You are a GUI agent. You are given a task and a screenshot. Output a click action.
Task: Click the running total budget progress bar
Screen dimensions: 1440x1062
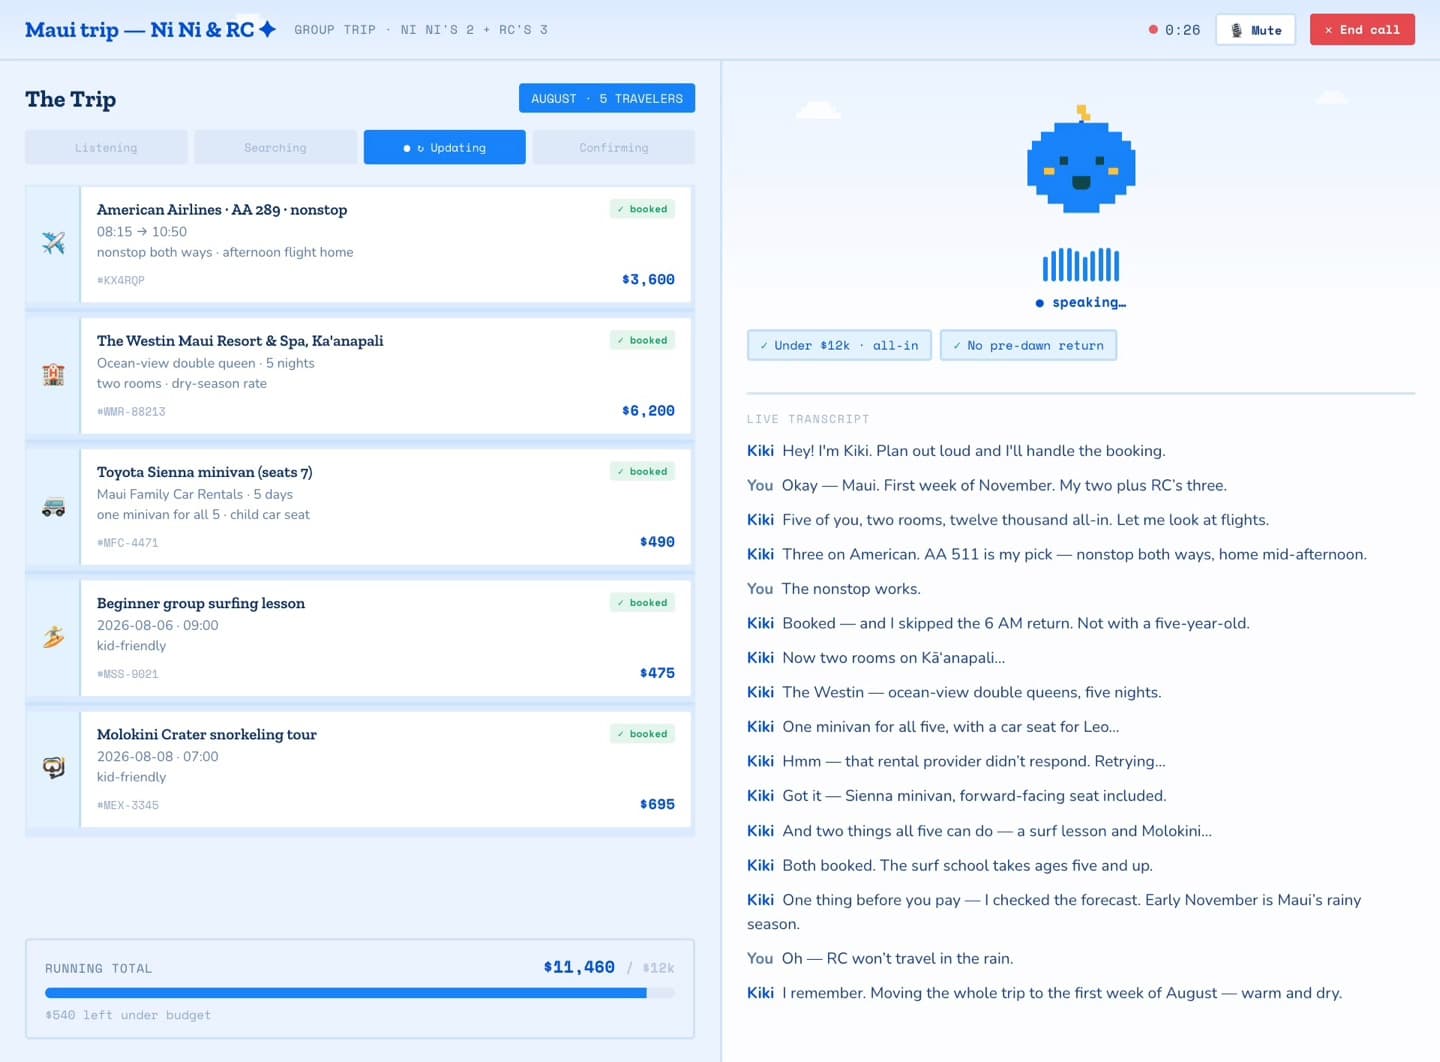point(360,993)
